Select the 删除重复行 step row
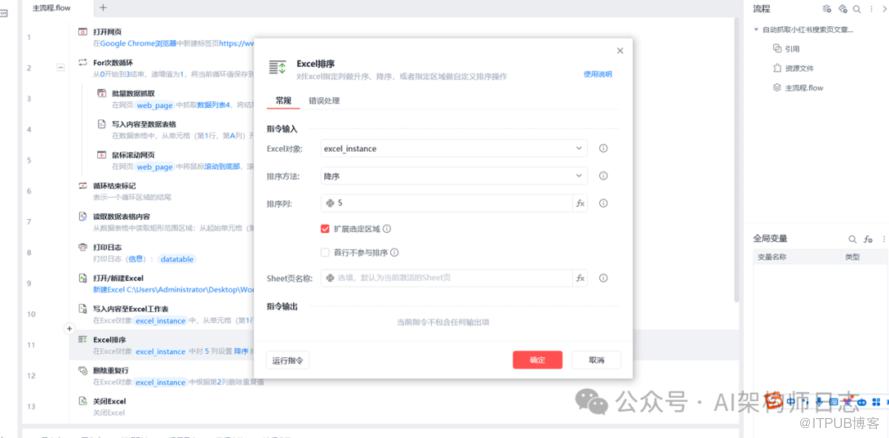 pos(404,376)
